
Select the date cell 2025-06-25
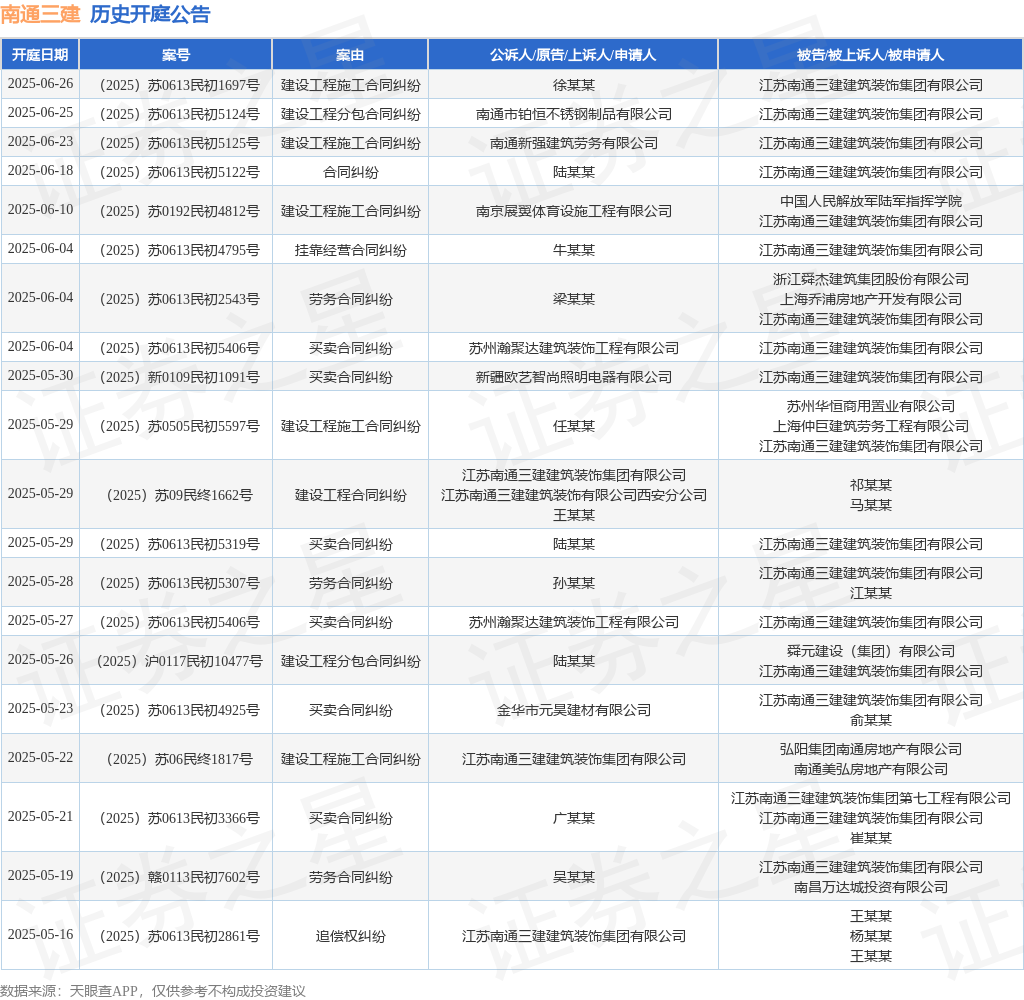point(40,112)
